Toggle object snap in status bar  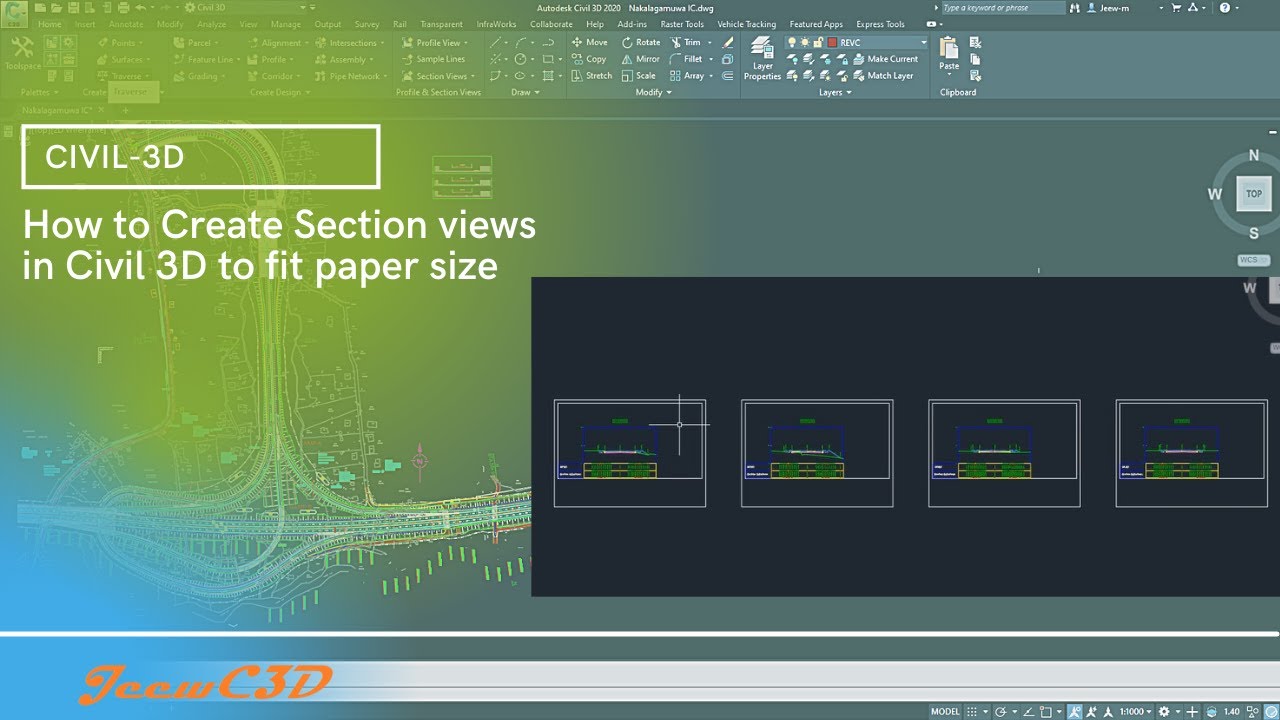pos(1046,712)
